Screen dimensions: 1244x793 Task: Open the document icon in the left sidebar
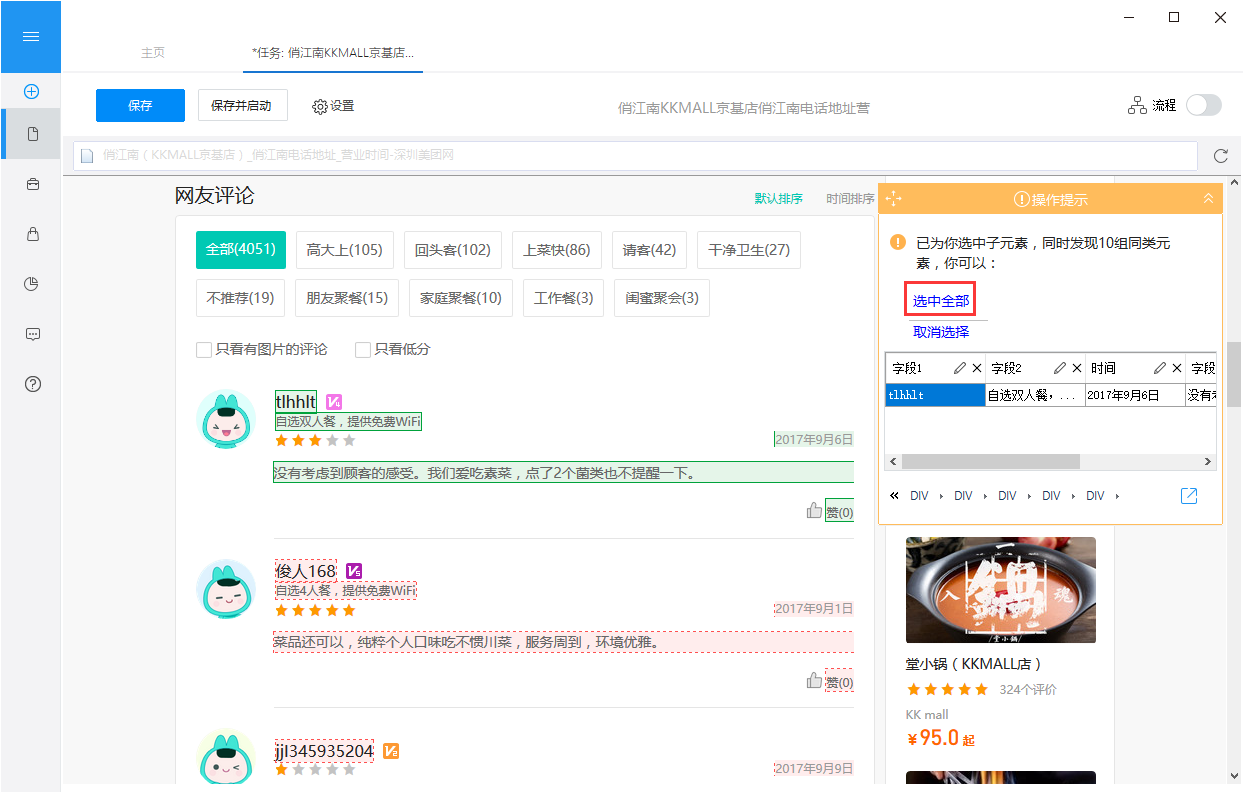tap(32, 134)
